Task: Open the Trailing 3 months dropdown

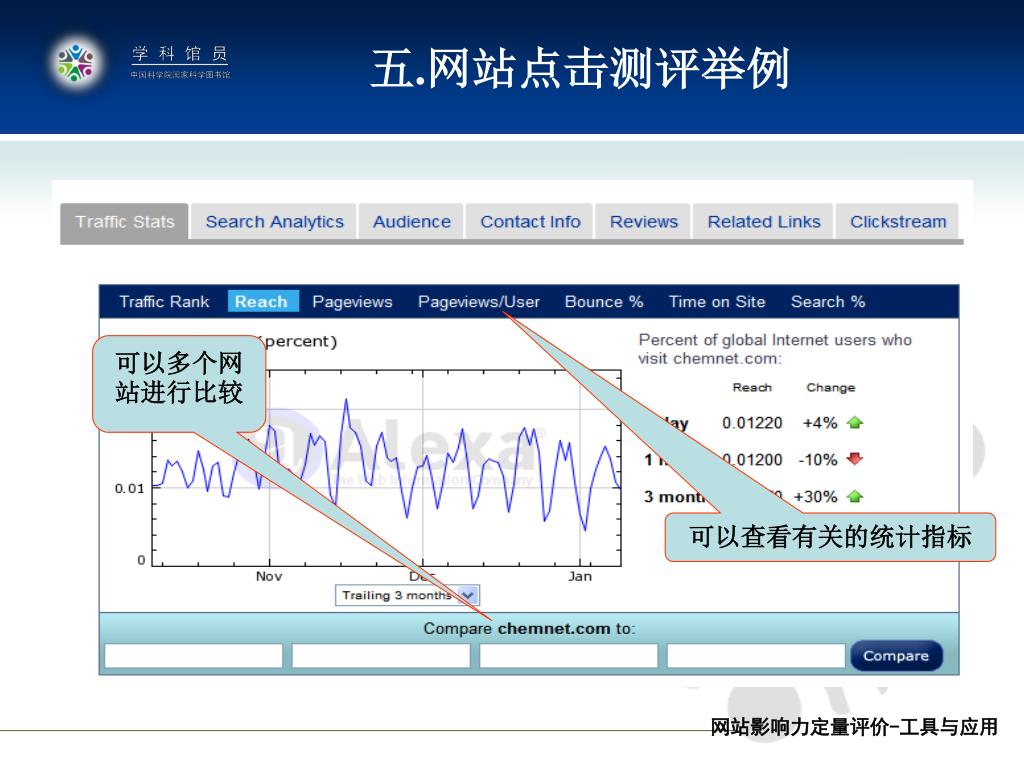Action: click(408, 596)
